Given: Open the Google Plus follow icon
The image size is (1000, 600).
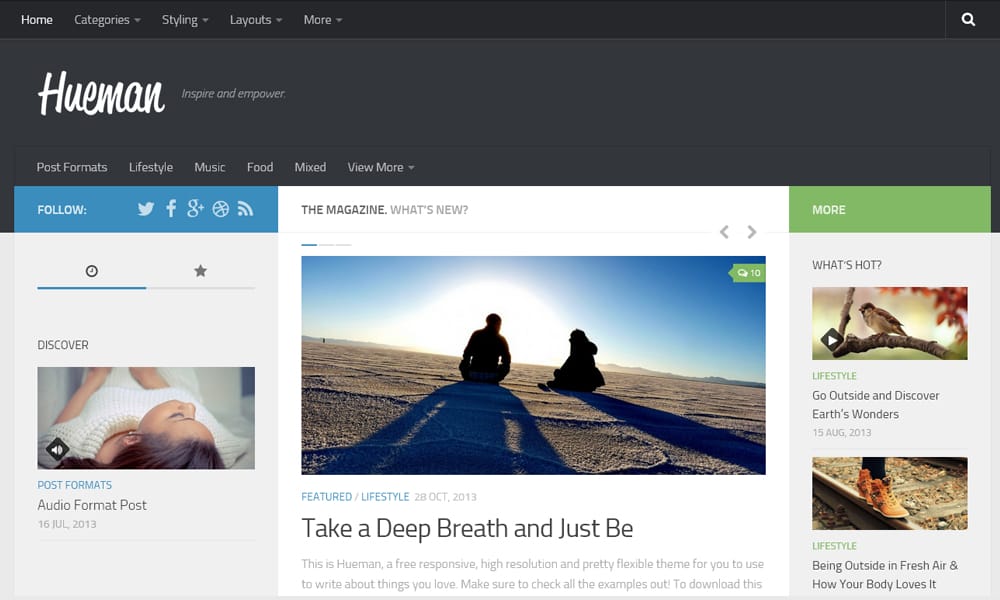Looking at the screenshot, I should pyautogui.click(x=195, y=209).
